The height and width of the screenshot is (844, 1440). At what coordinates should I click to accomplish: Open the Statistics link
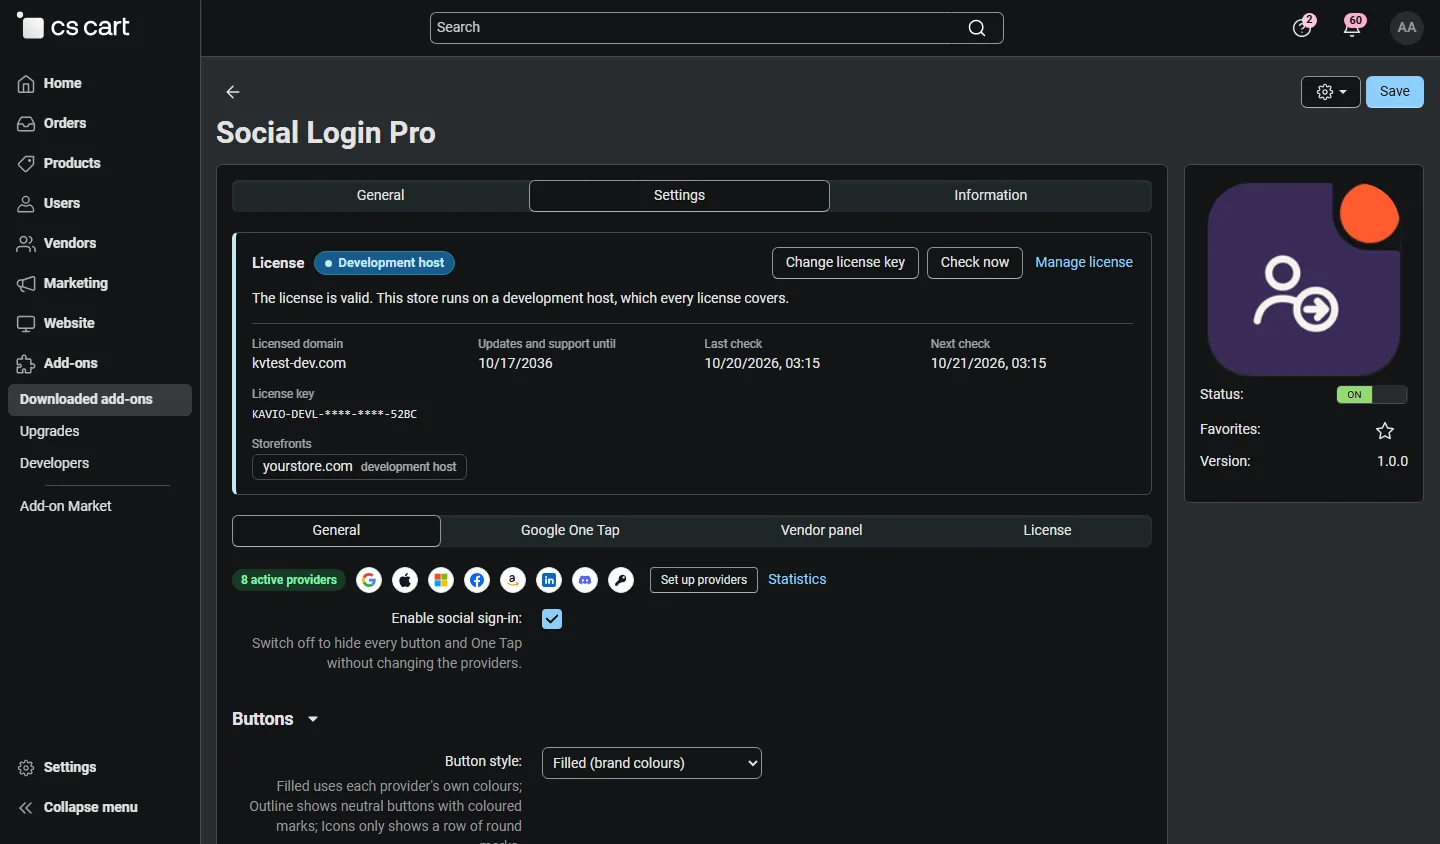coord(797,580)
